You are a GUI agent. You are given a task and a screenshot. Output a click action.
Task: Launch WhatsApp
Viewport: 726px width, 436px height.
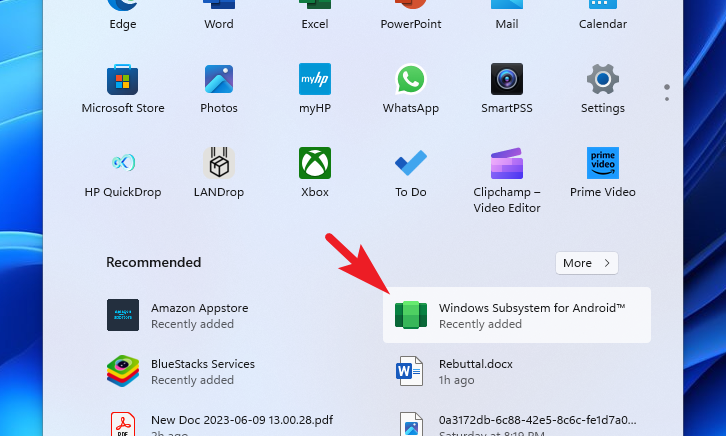[411, 89]
